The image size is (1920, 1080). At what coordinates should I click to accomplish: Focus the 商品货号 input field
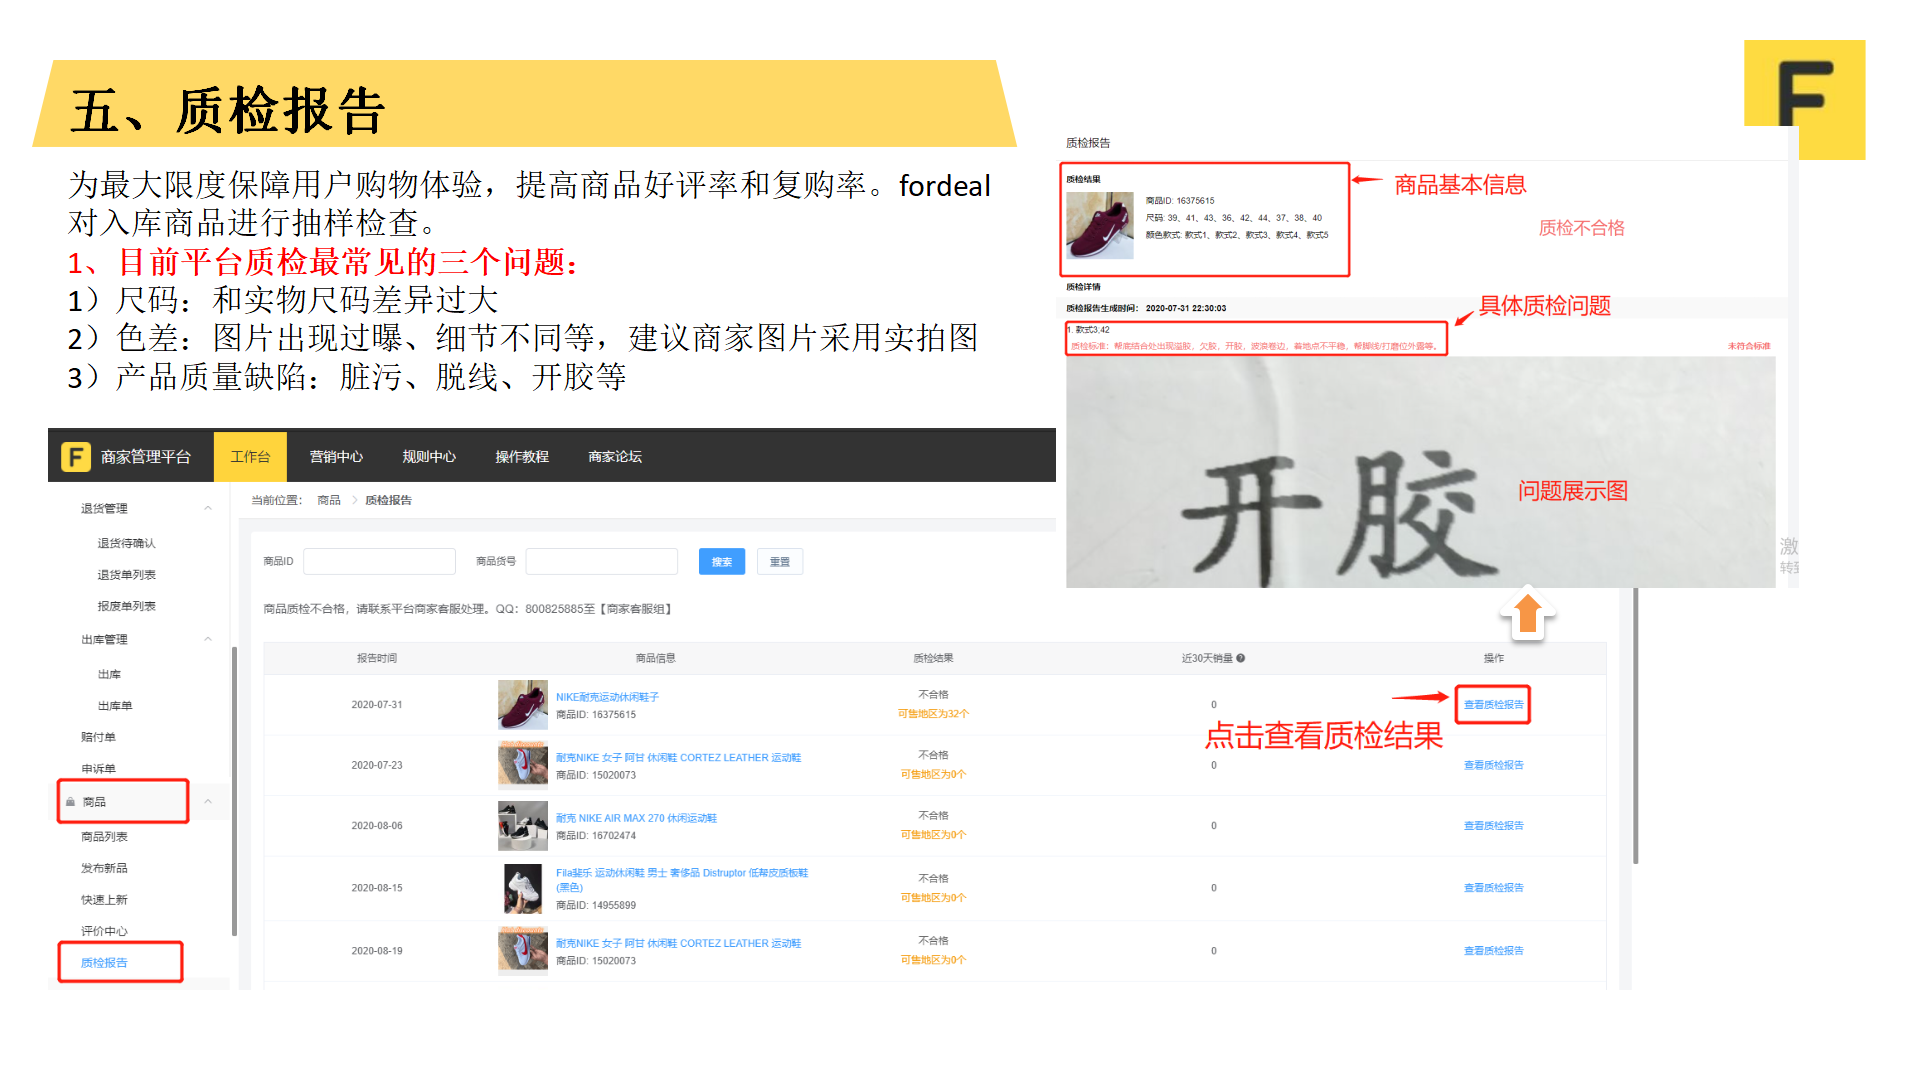click(602, 562)
